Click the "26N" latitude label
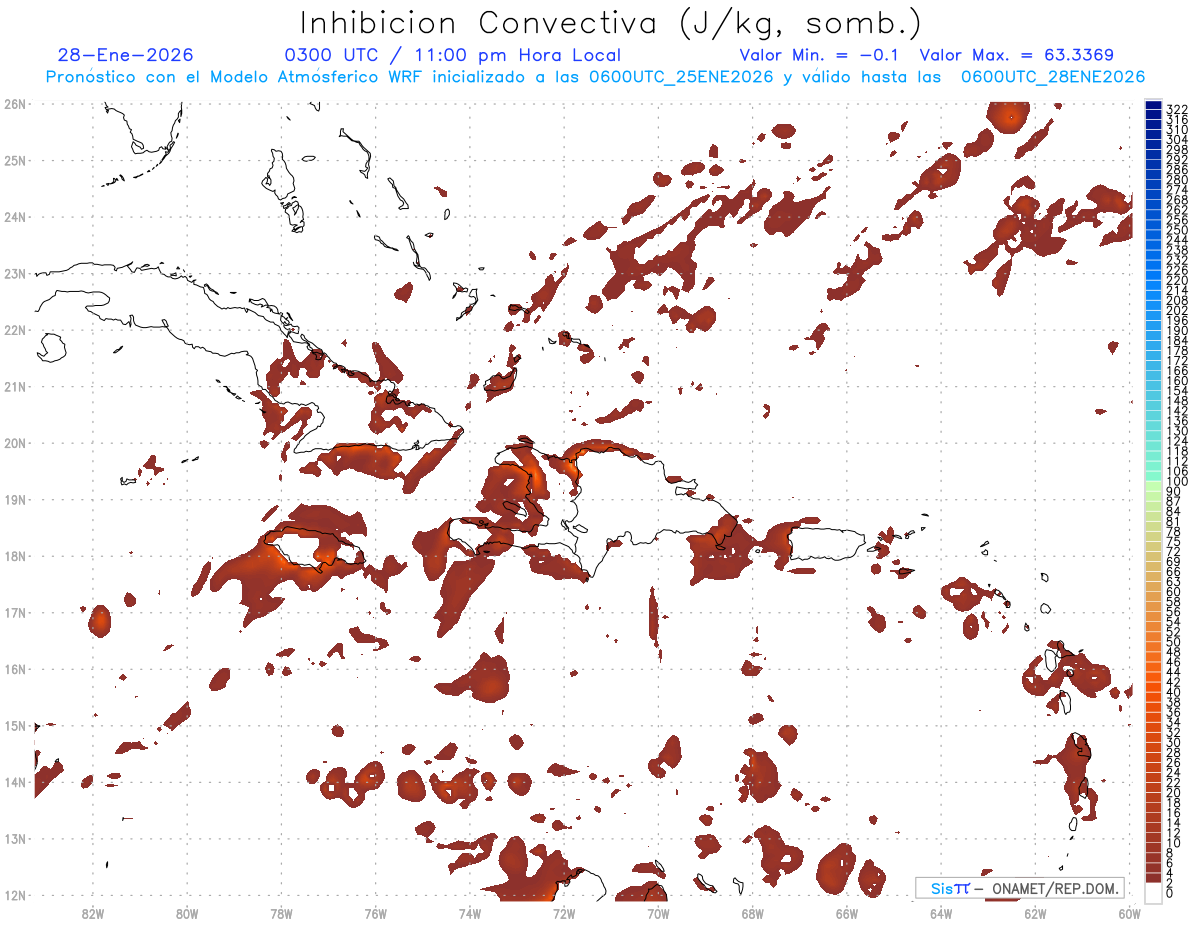This screenshot has width=1200, height=927. [15, 104]
